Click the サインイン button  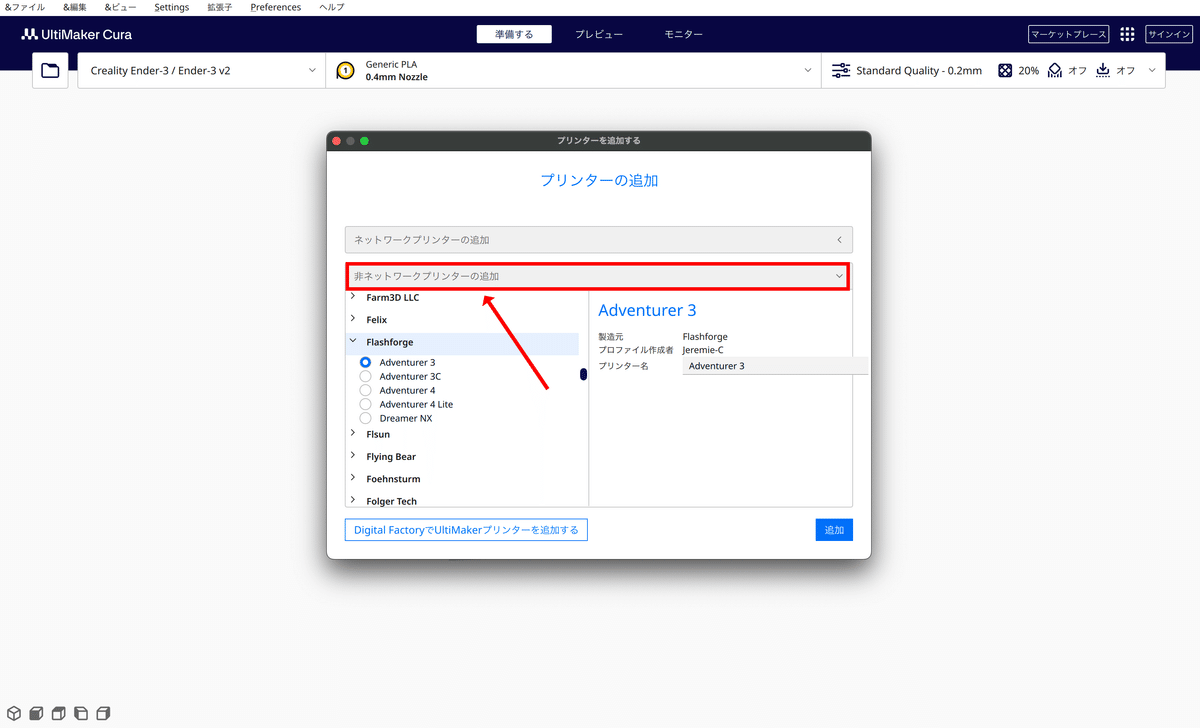tap(1168, 34)
